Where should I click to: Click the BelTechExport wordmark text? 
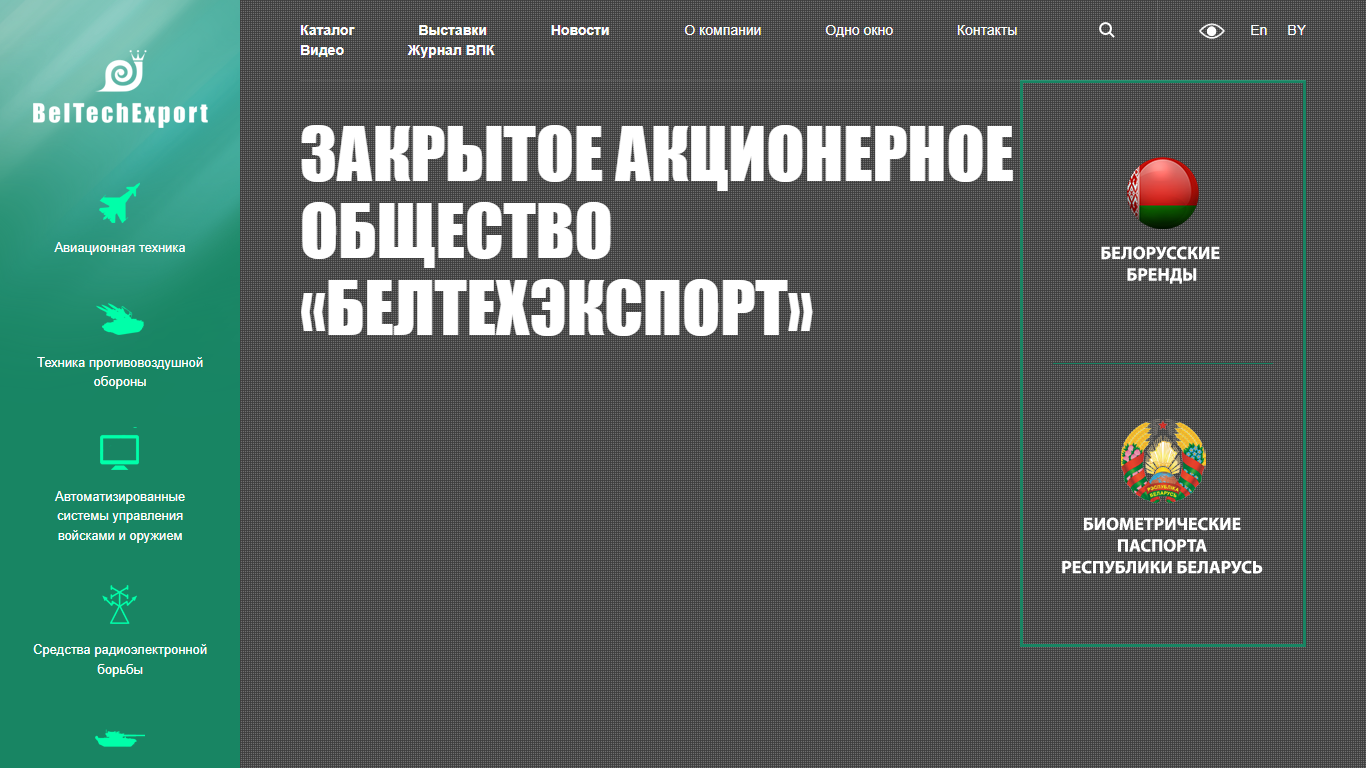click(x=120, y=114)
